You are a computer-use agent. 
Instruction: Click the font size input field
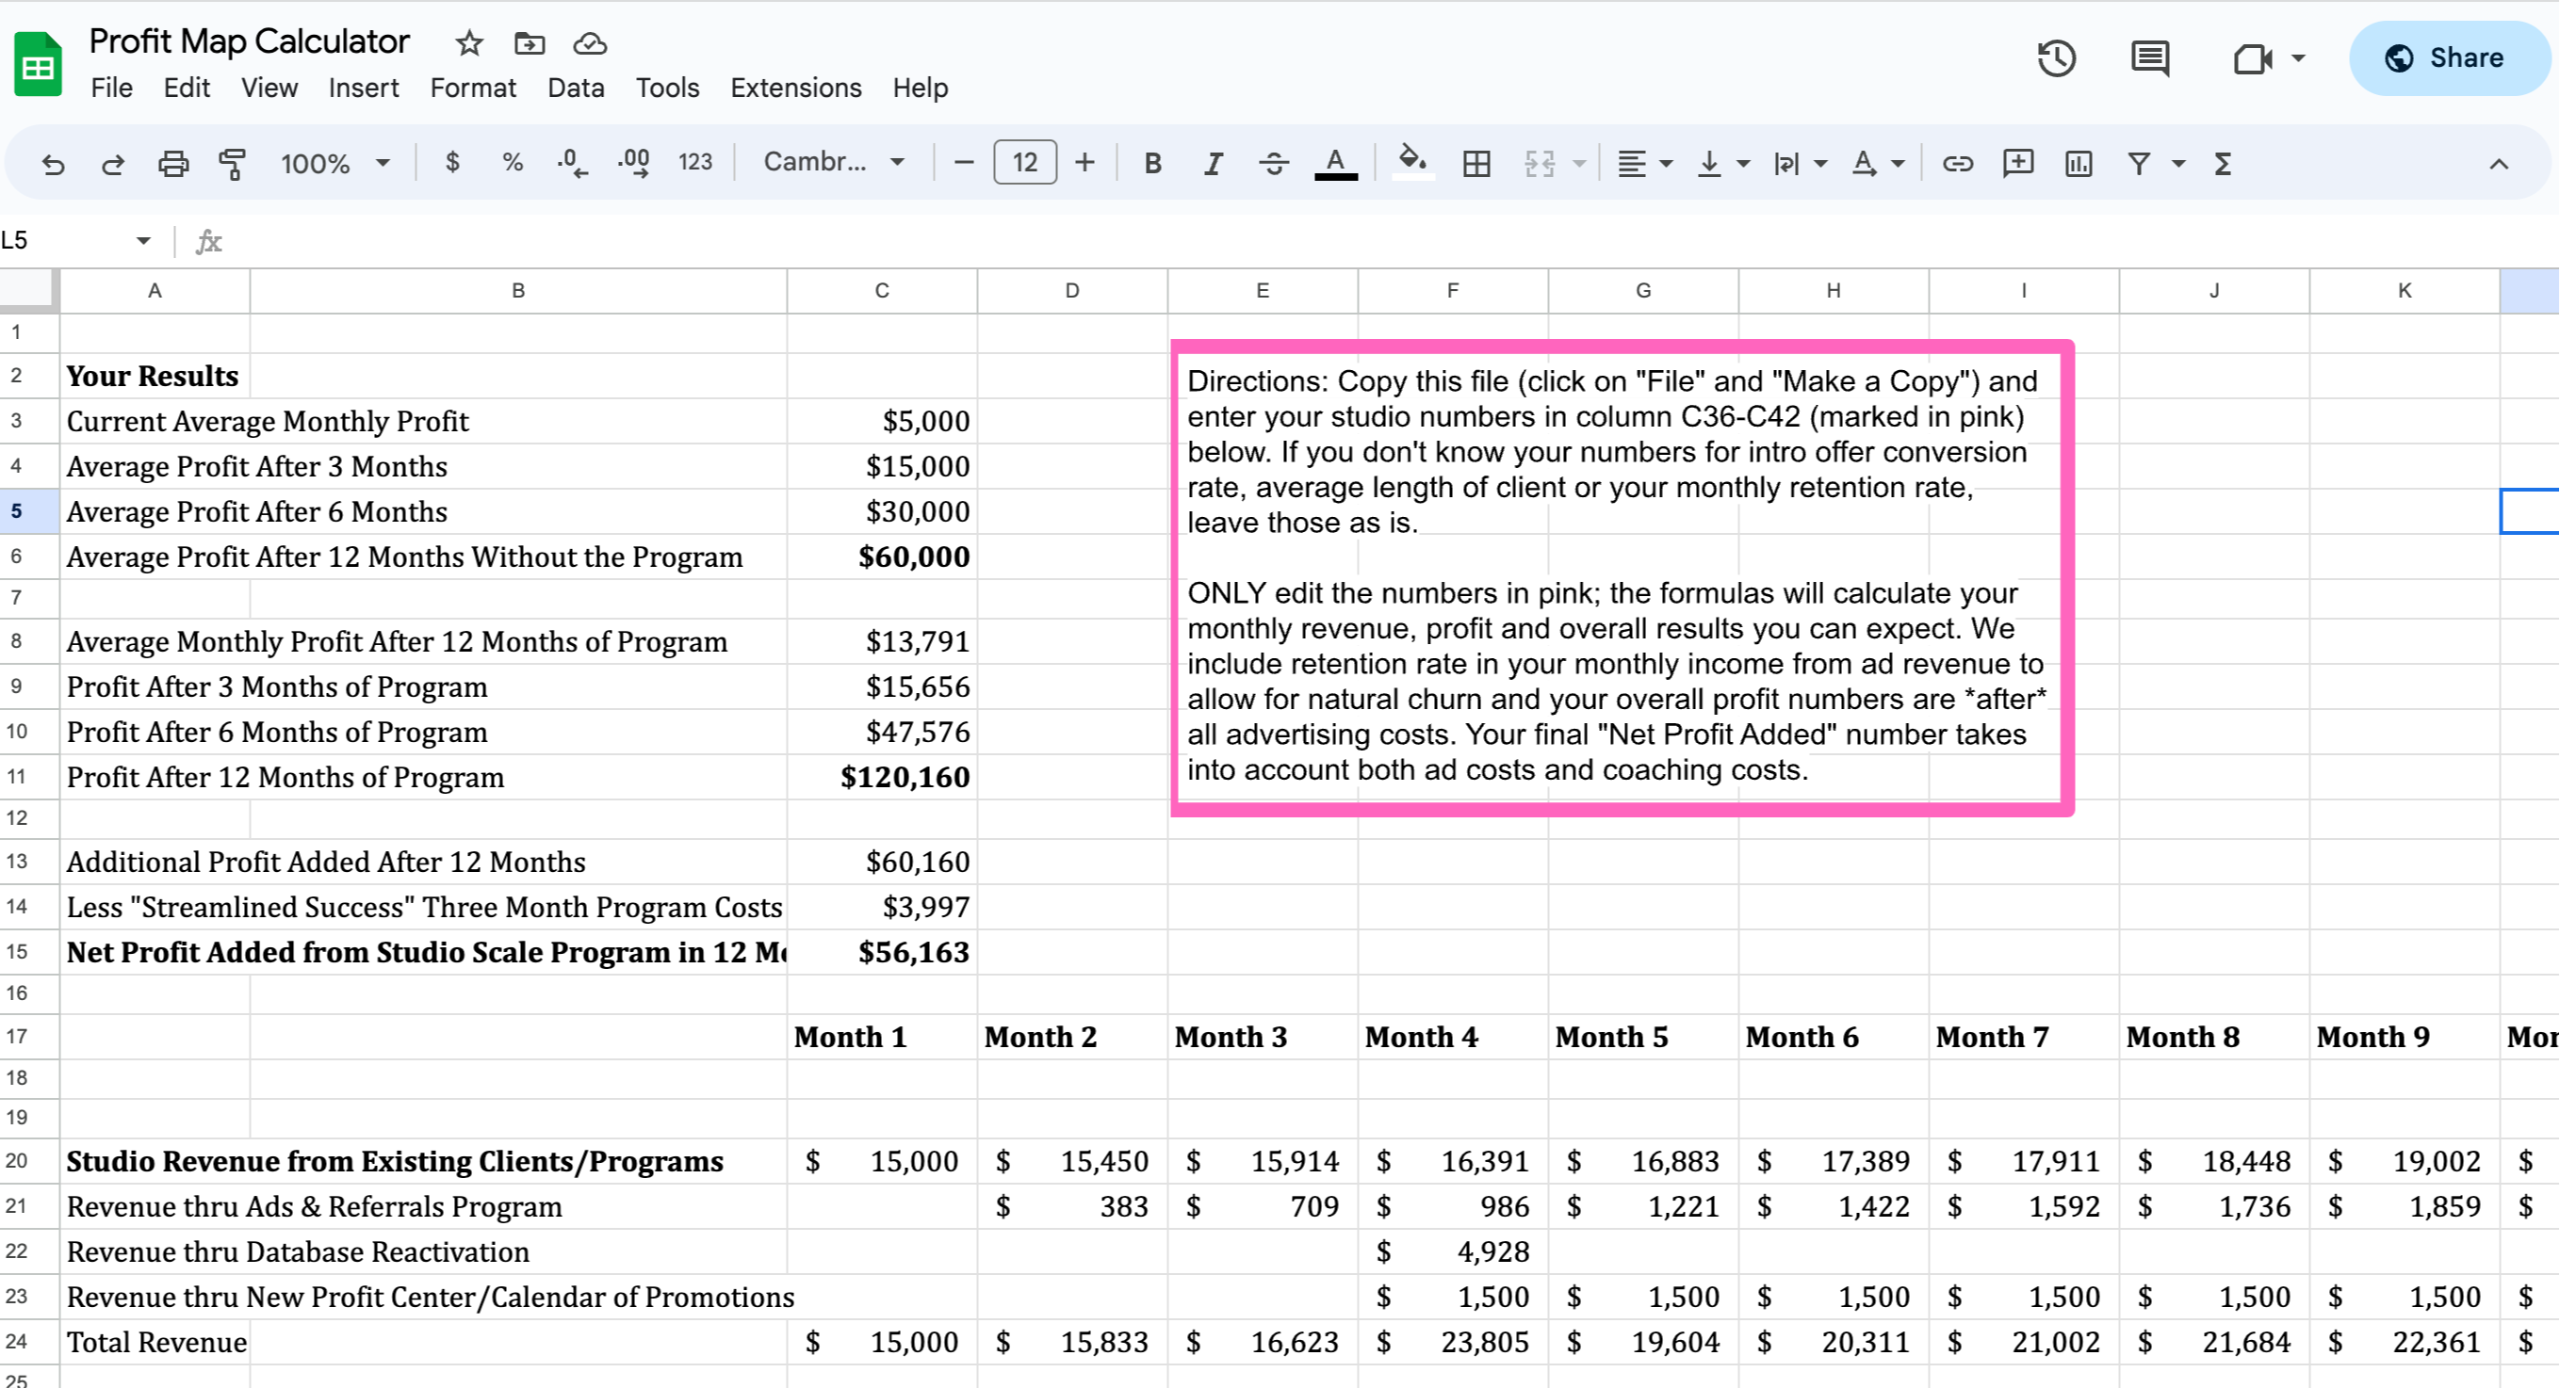pyautogui.click(x=1024, y=162)
